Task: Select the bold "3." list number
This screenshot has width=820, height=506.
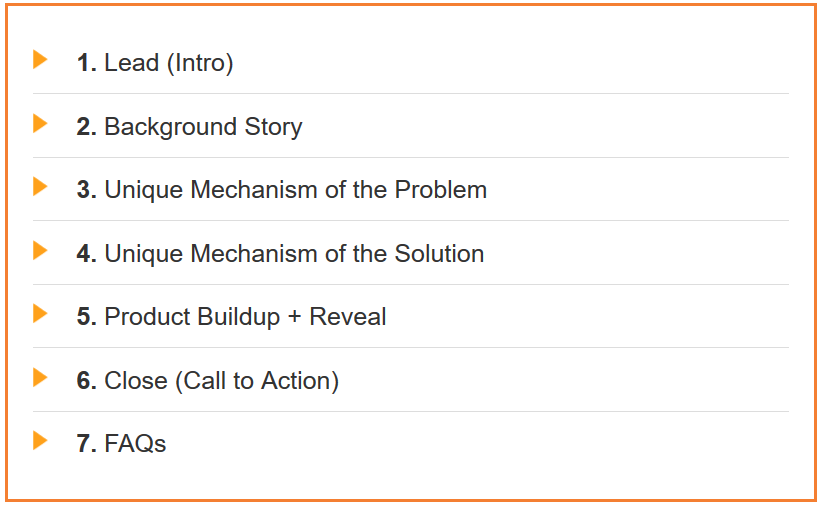Action: [87, 190]
